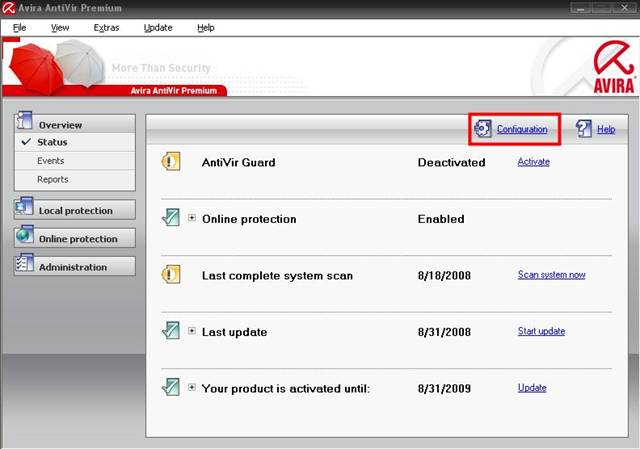Click the Administration icon in sidebar
Image resolution: width=640 pixels, height=449 pixels.
(25, 267)
